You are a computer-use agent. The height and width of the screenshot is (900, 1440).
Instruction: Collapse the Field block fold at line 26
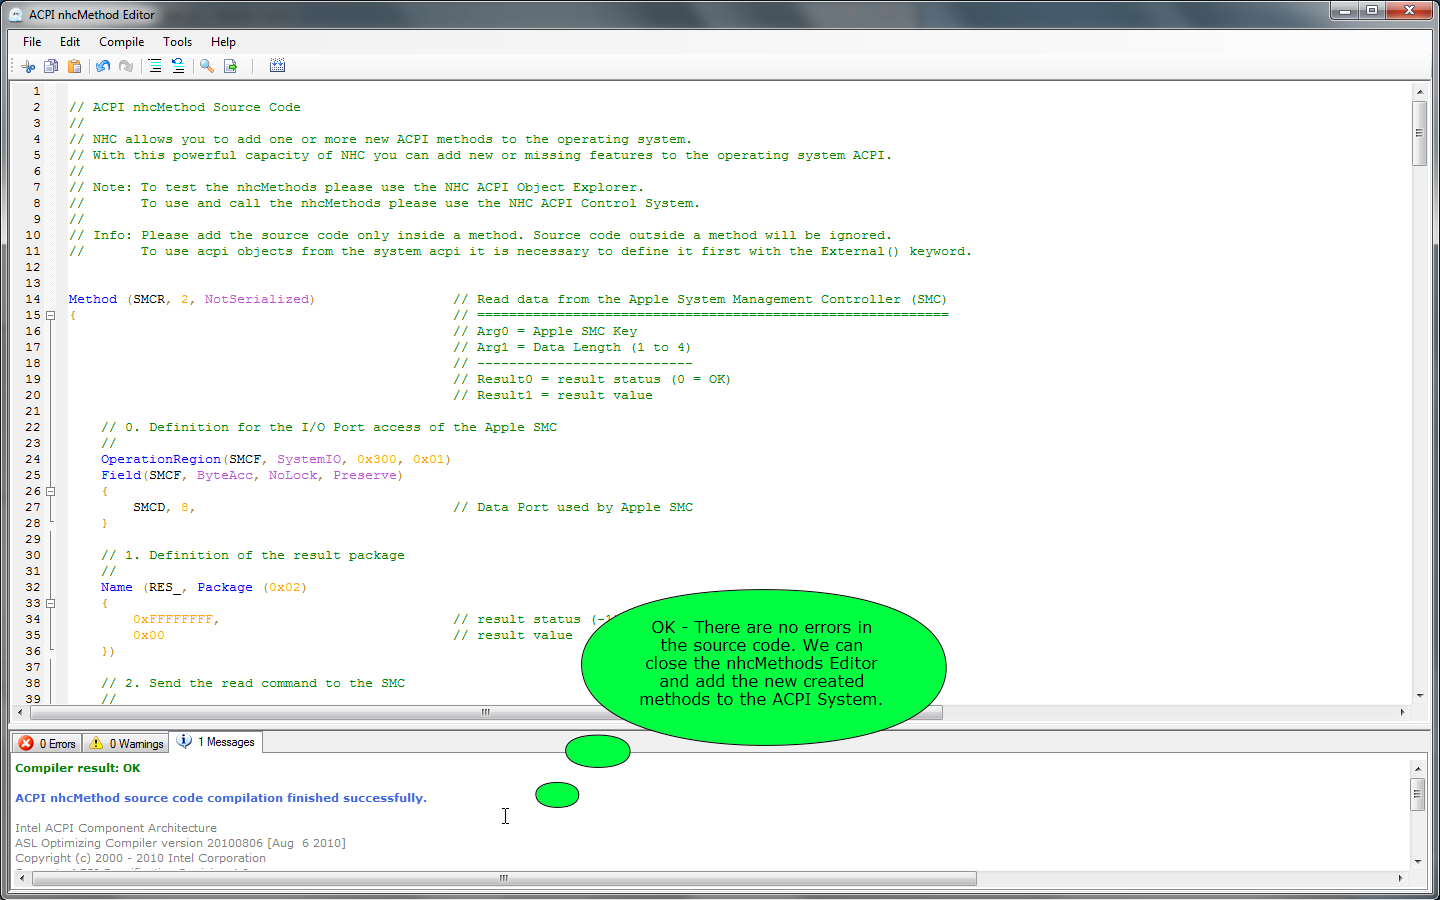click(50, 491)
